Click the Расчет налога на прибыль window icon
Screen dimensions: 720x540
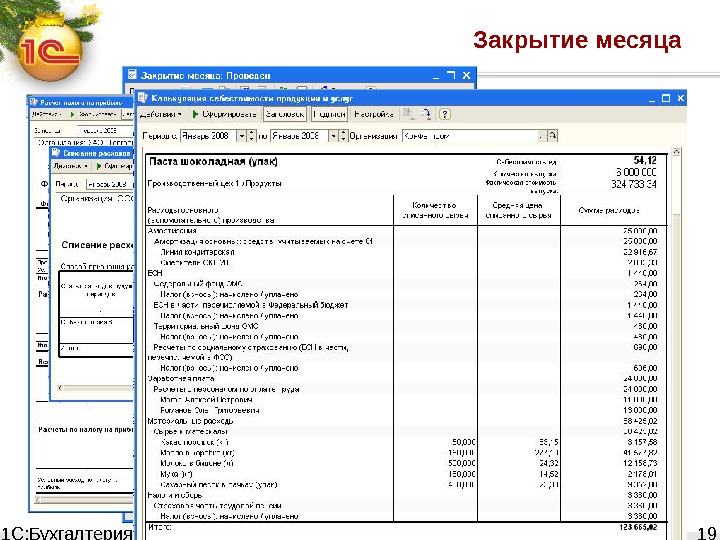[x=34, y=102]
